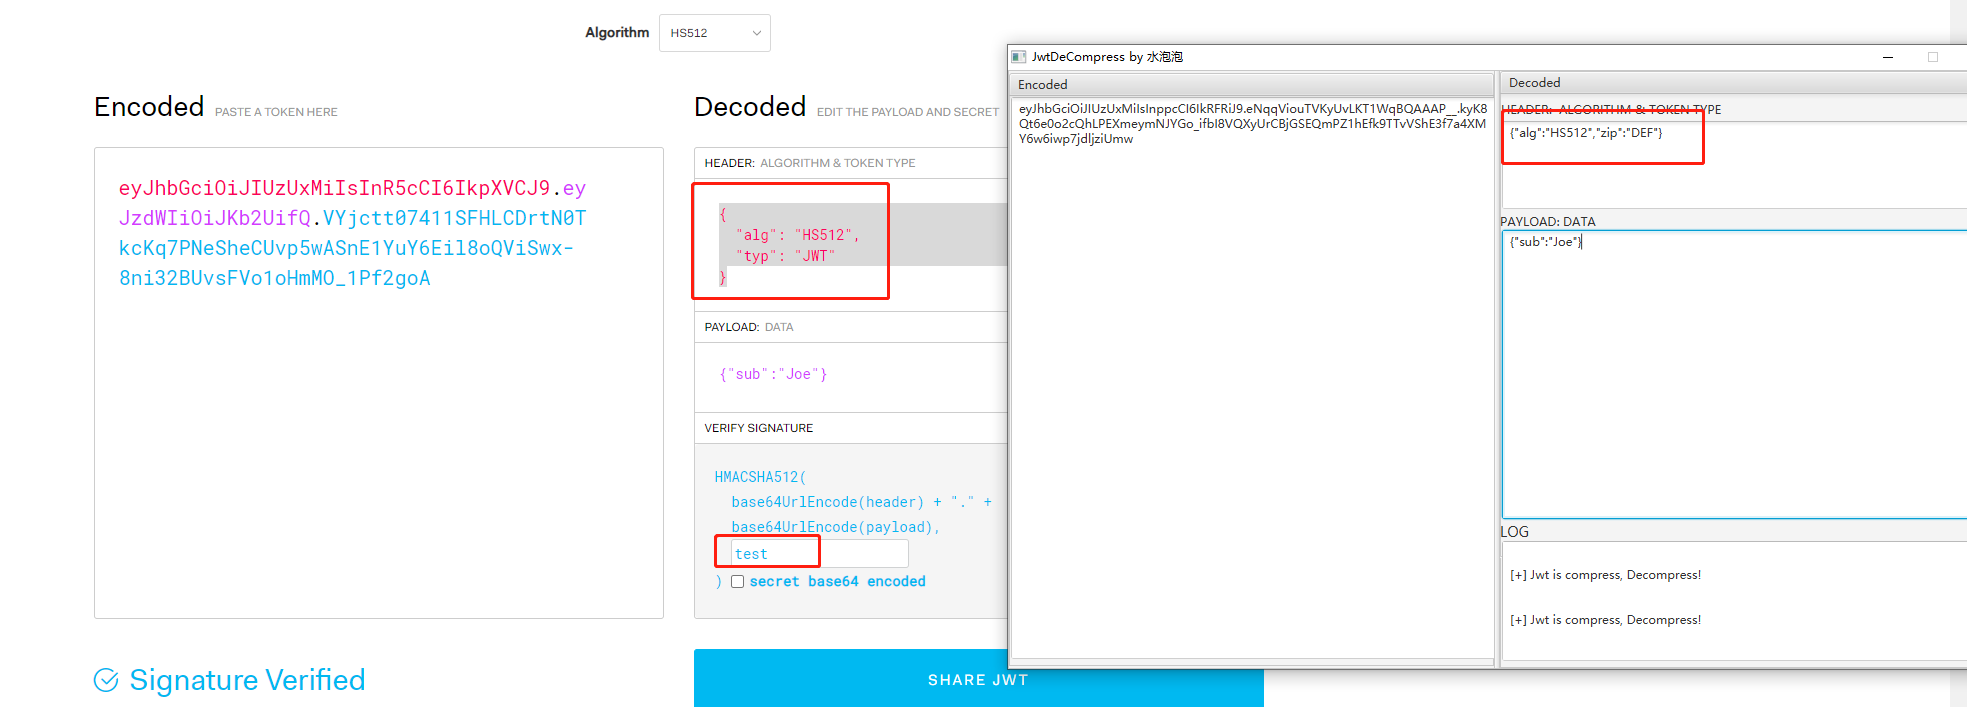Click the LOG label in JwtDeCompress
Image resolution: width=1967 pixels, height=707 pixels.
tap(1514, 532)
